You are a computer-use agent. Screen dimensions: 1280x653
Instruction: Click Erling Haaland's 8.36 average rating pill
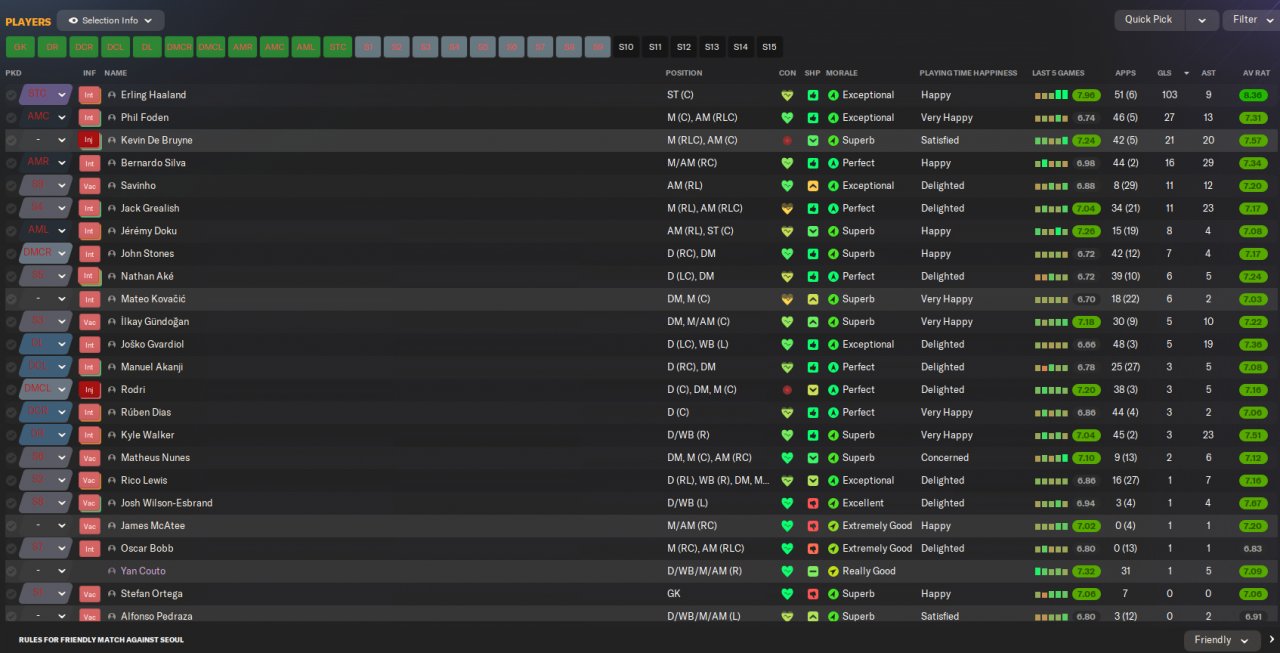1253,95
